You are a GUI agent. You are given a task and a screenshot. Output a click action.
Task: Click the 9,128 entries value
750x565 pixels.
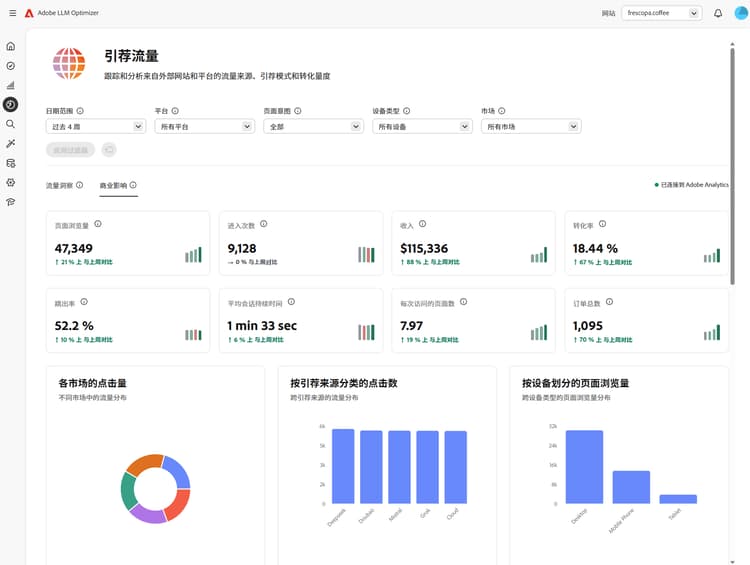point(242,248)
